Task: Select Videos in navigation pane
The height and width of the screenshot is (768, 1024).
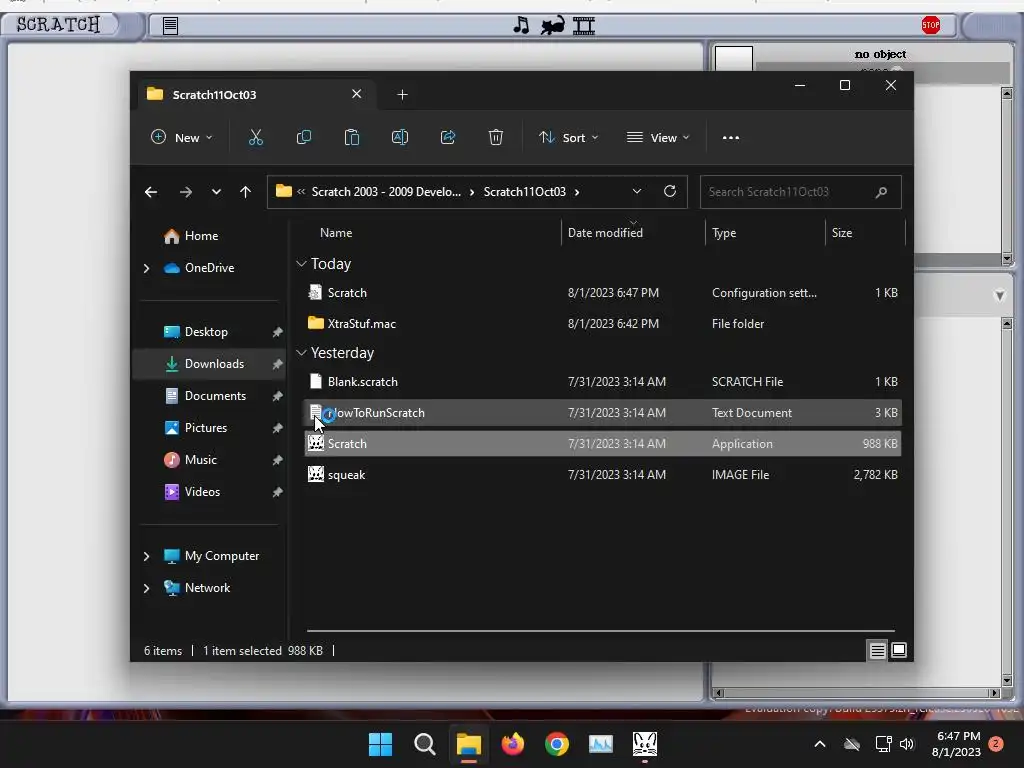Action: click(209, 492)
